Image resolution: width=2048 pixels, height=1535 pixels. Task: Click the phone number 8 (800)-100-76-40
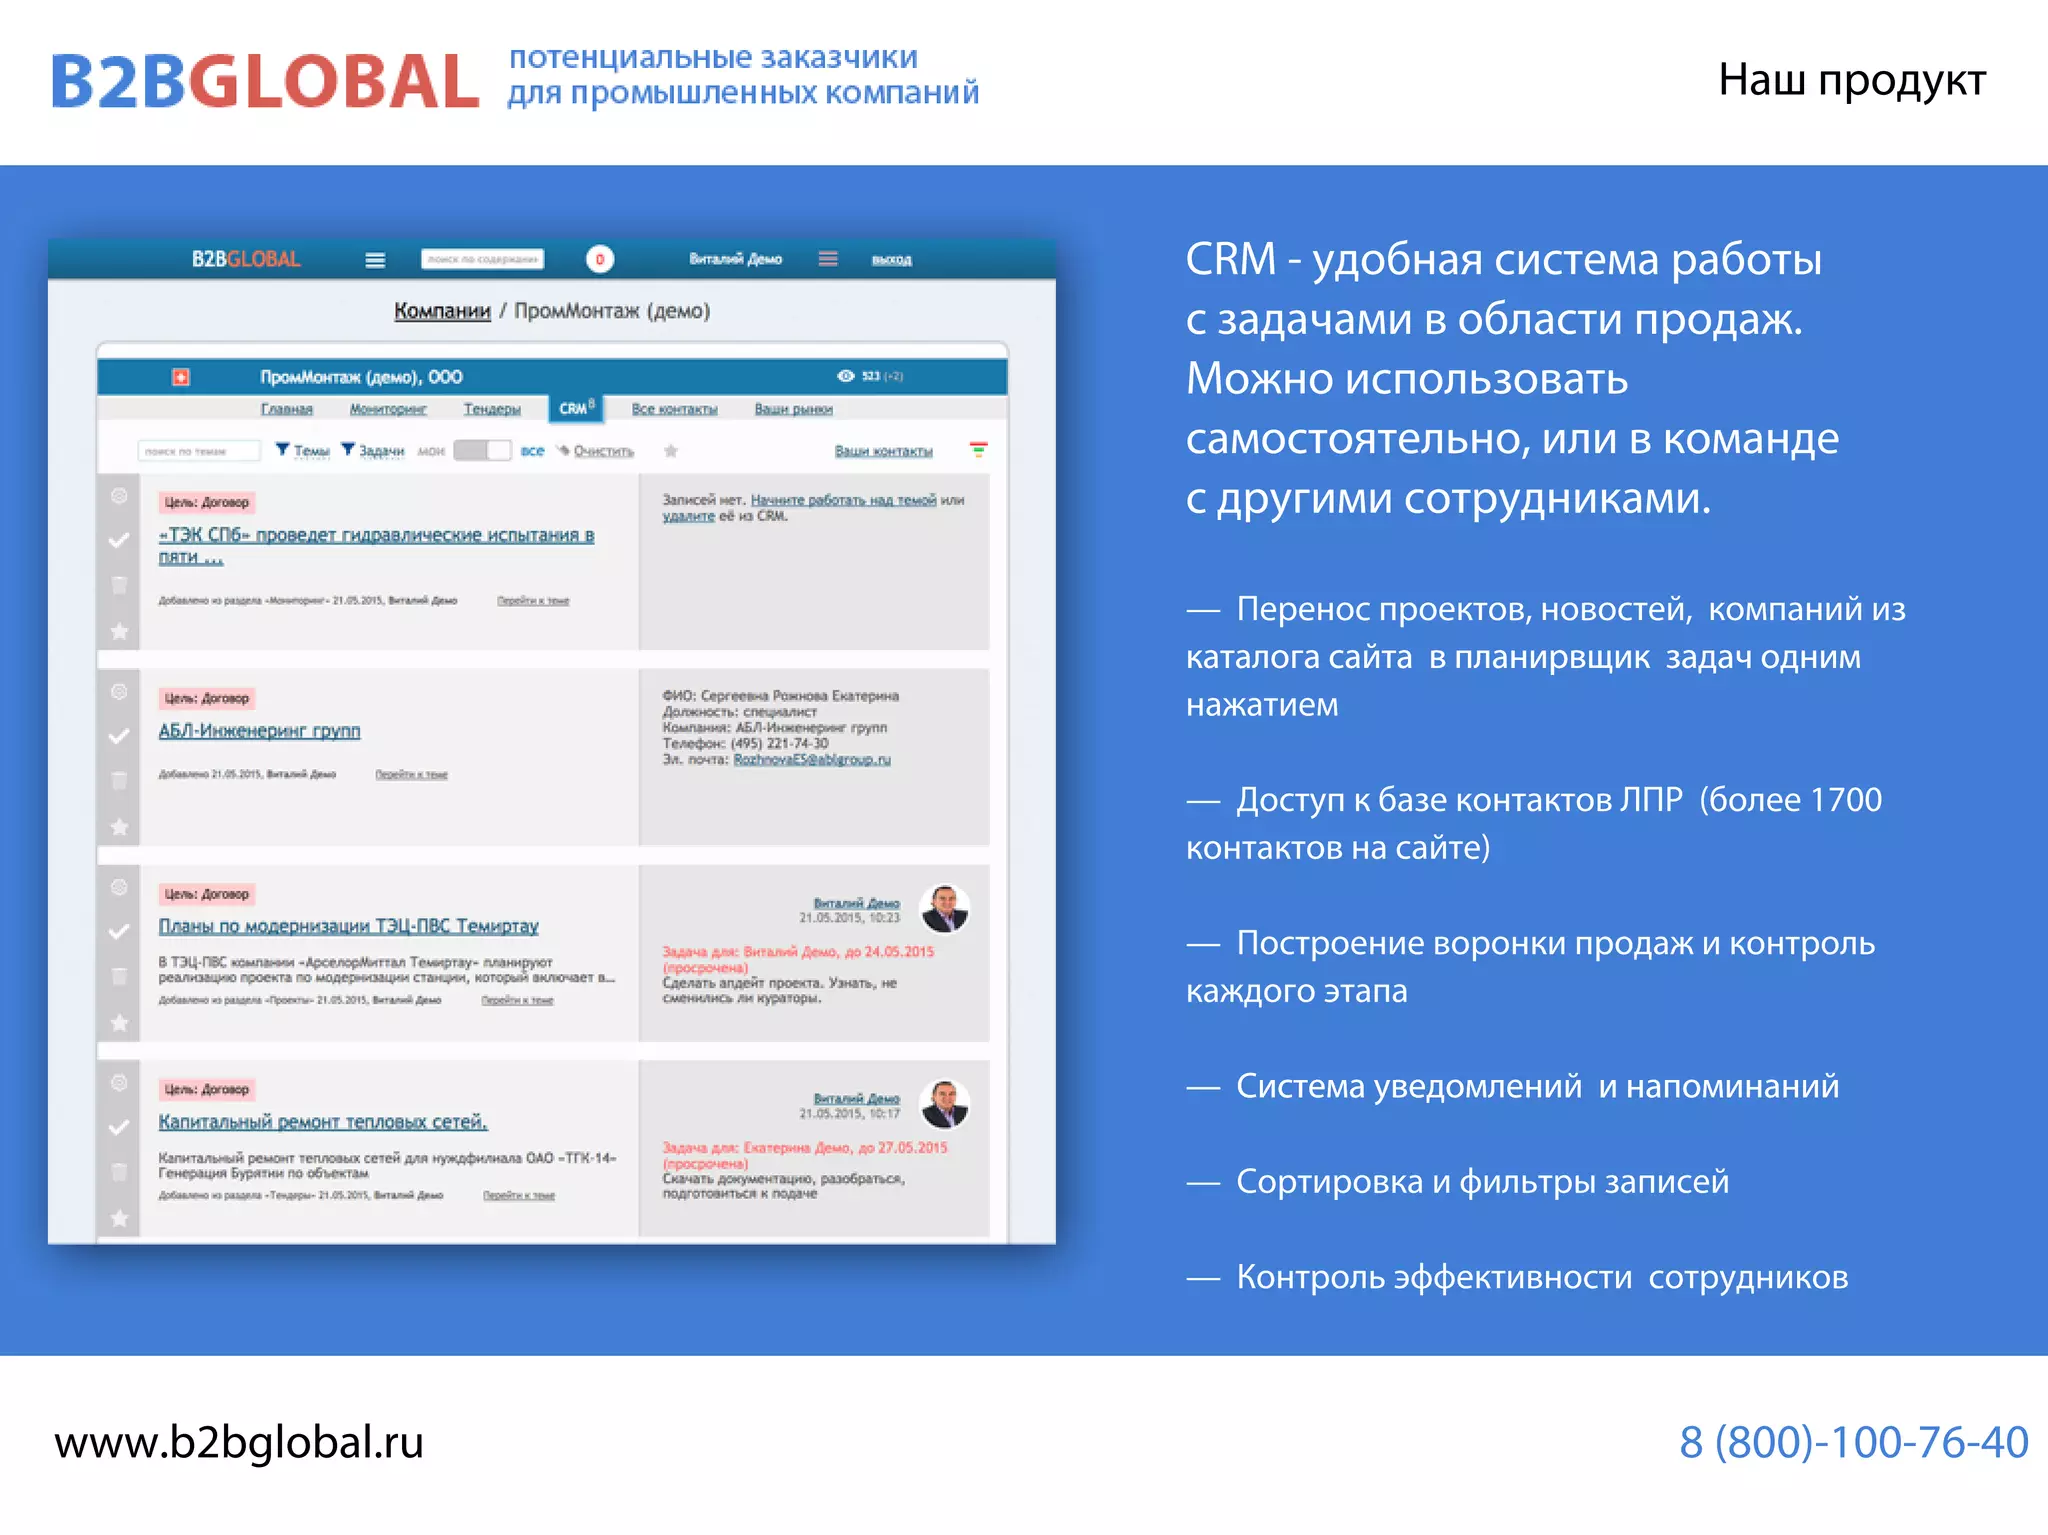pyautogui.click(x=1853, y=1443)
